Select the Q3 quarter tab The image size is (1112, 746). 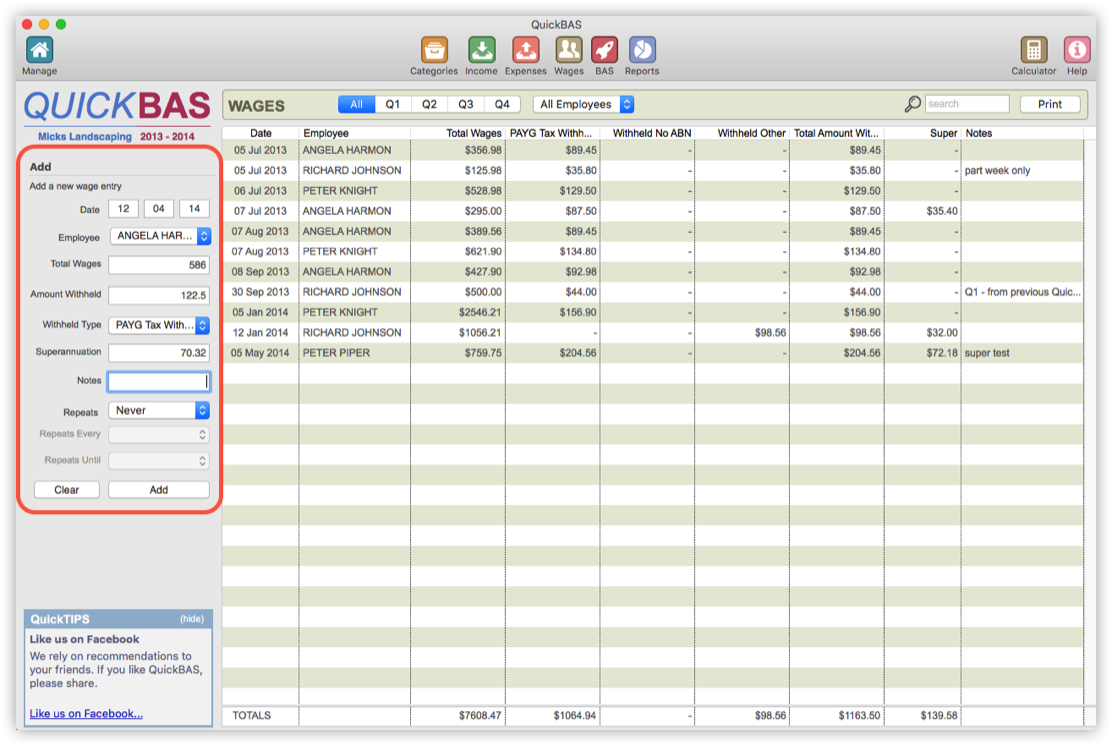click(x=465, y=105)
